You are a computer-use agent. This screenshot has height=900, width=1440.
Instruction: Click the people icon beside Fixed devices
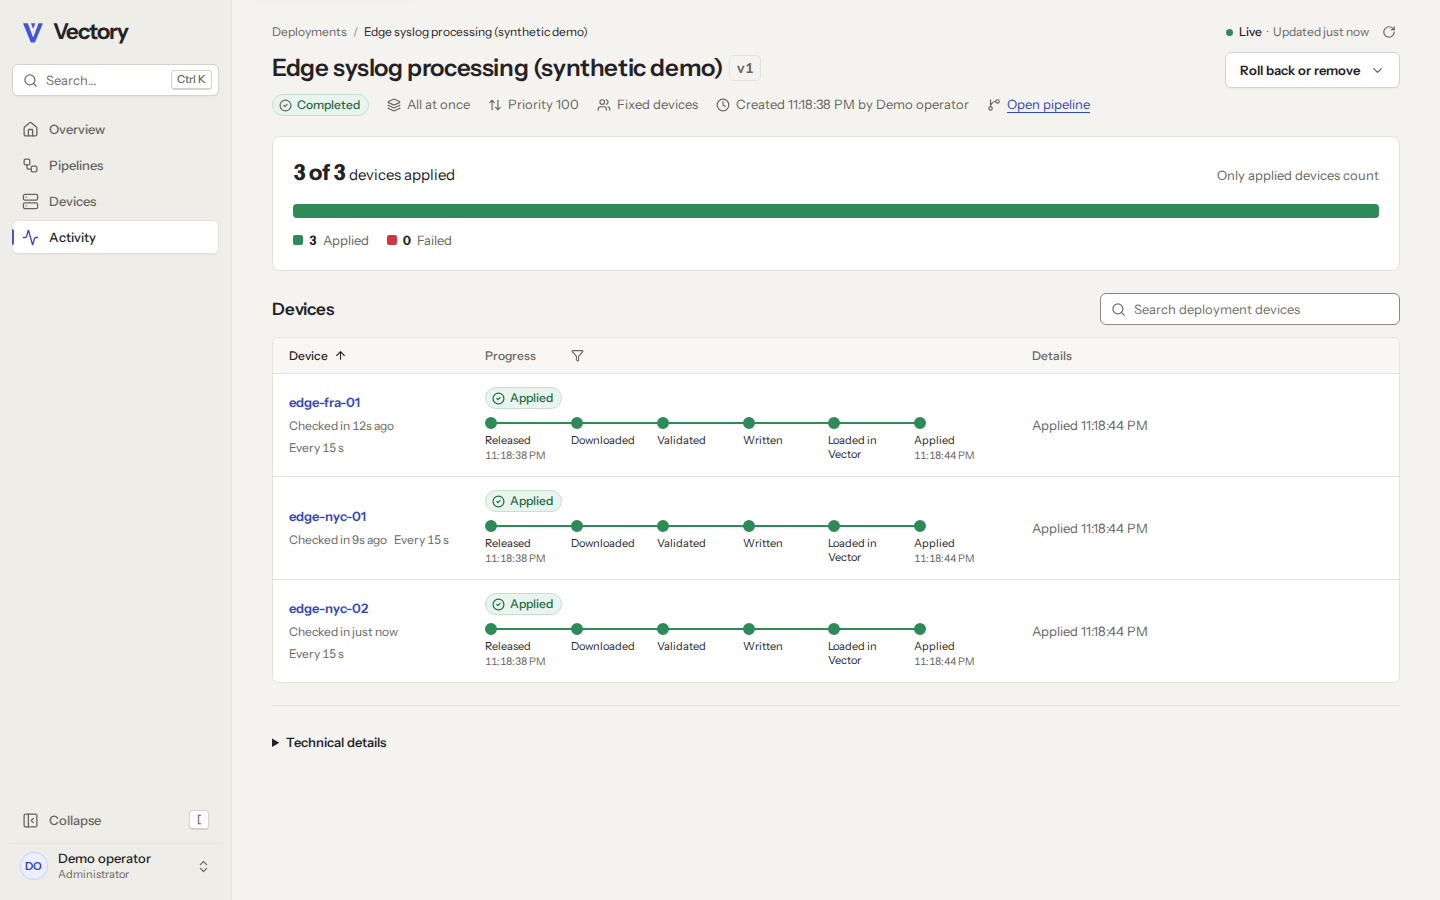pos(604,105)
